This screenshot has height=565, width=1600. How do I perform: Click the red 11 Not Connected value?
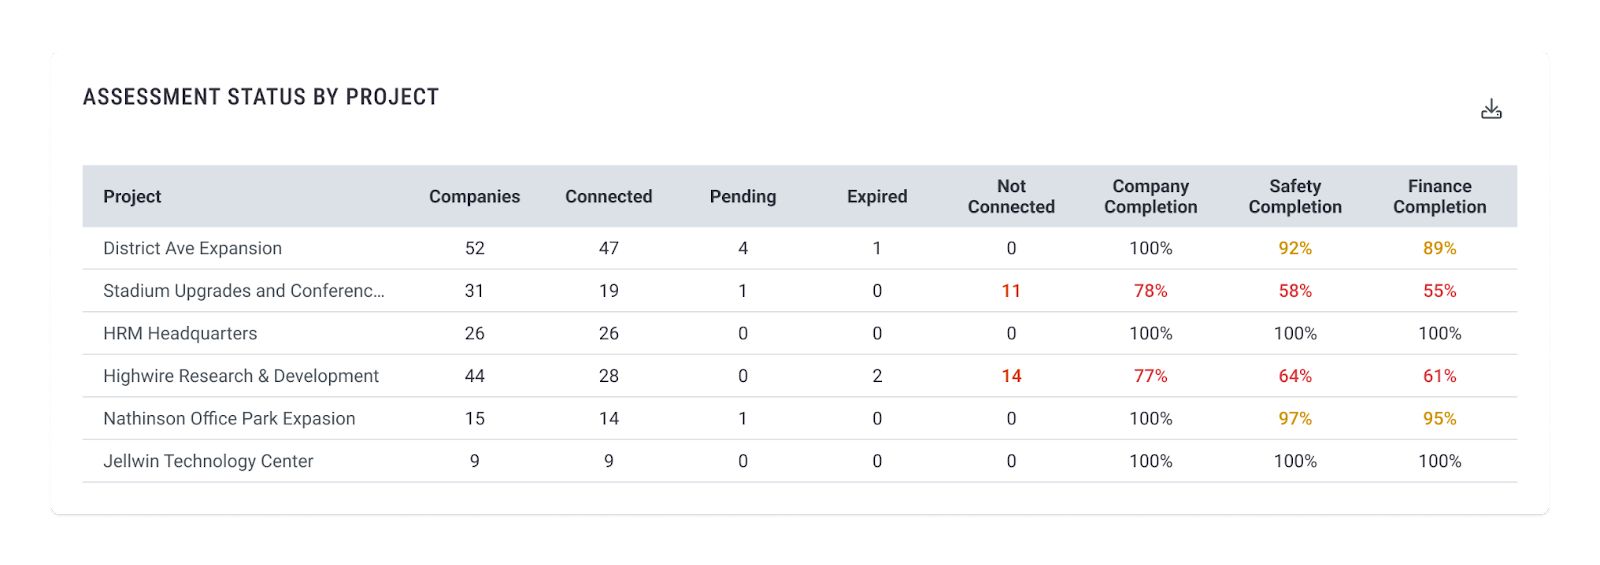(1011, 291)
